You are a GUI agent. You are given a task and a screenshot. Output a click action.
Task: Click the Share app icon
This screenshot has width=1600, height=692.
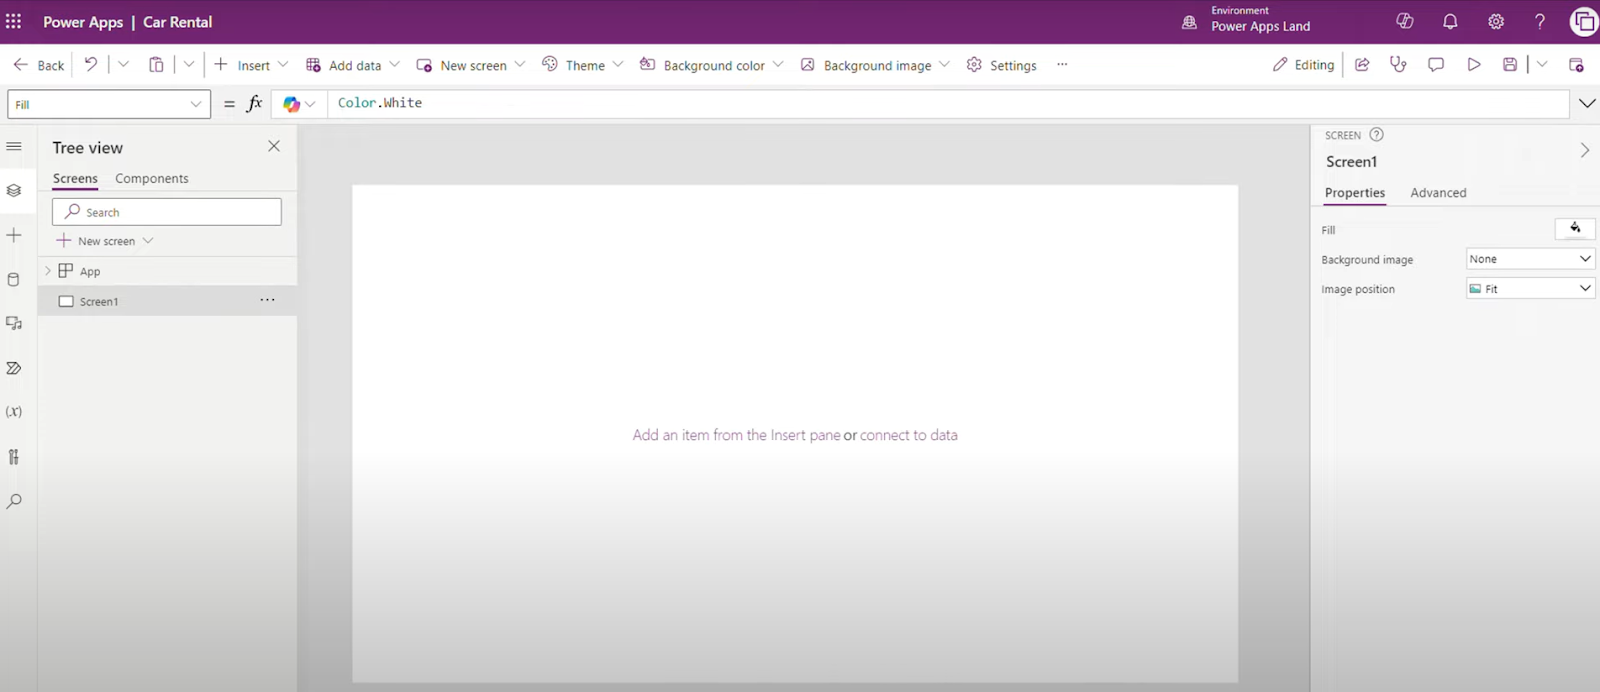[x=1362, y=65]
